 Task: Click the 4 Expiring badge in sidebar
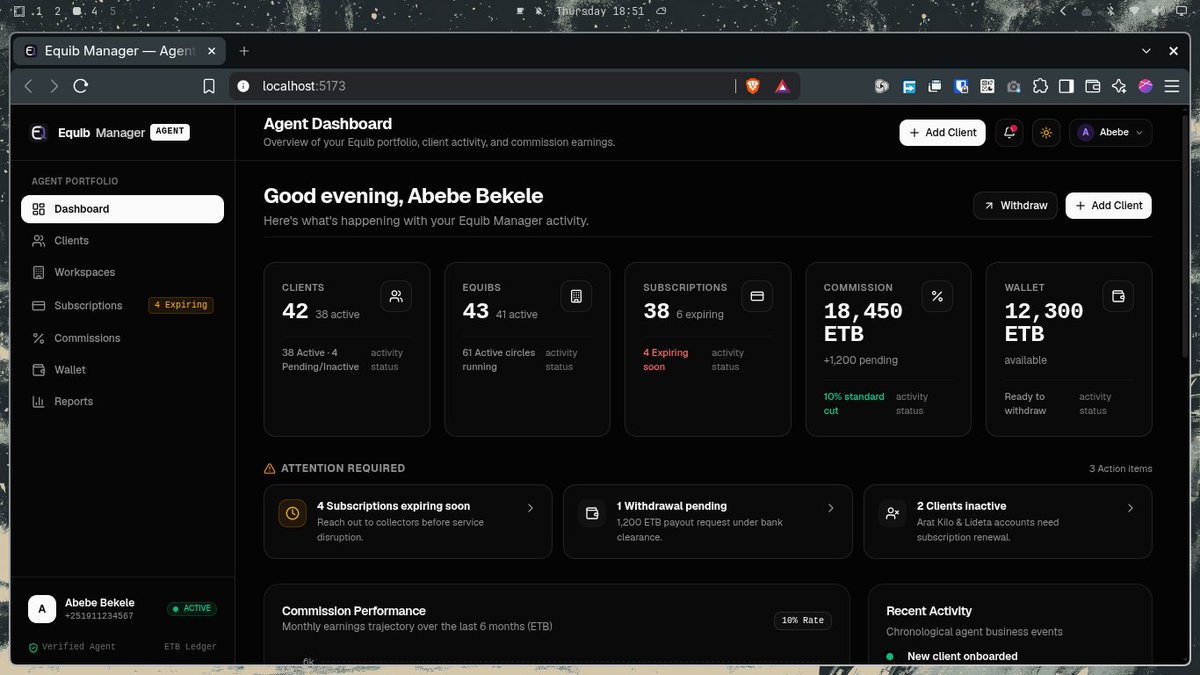pos(181,305)
